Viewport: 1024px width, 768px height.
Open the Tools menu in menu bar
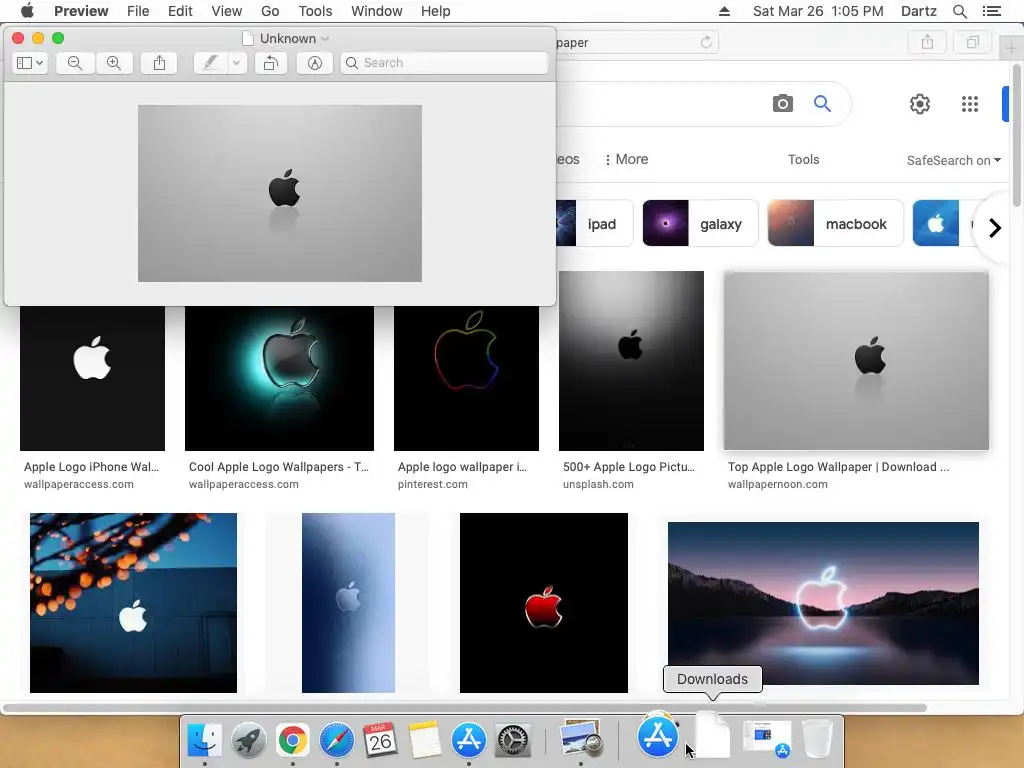tap(315, 11)
